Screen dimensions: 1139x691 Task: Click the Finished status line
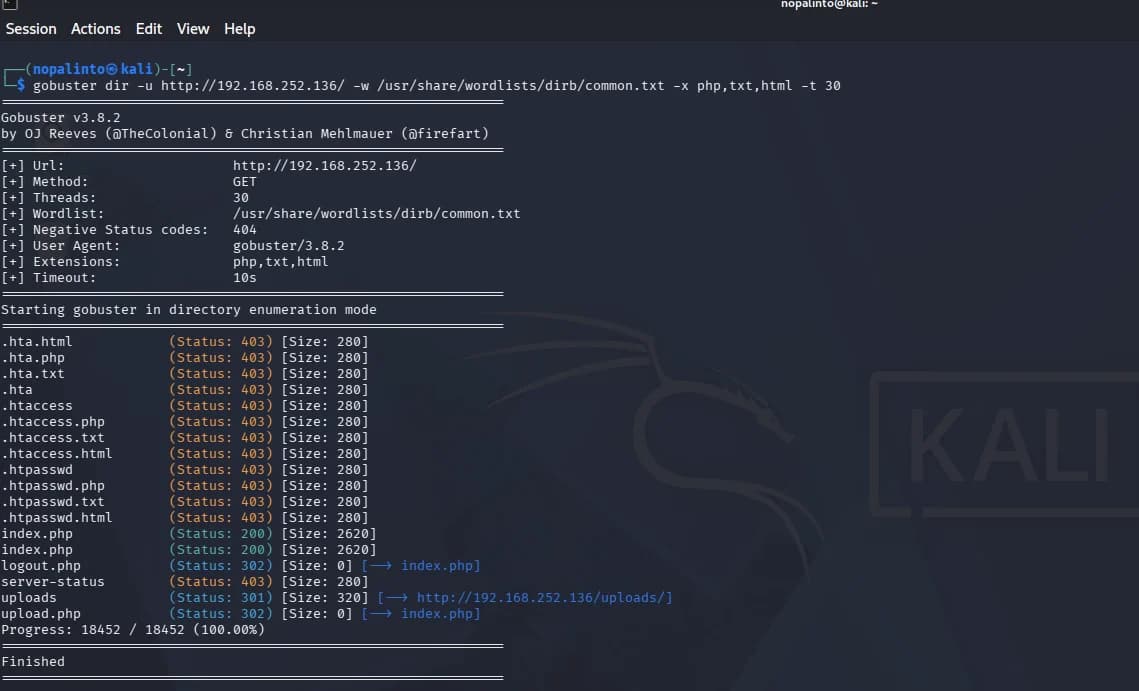[x=33, y=662]
